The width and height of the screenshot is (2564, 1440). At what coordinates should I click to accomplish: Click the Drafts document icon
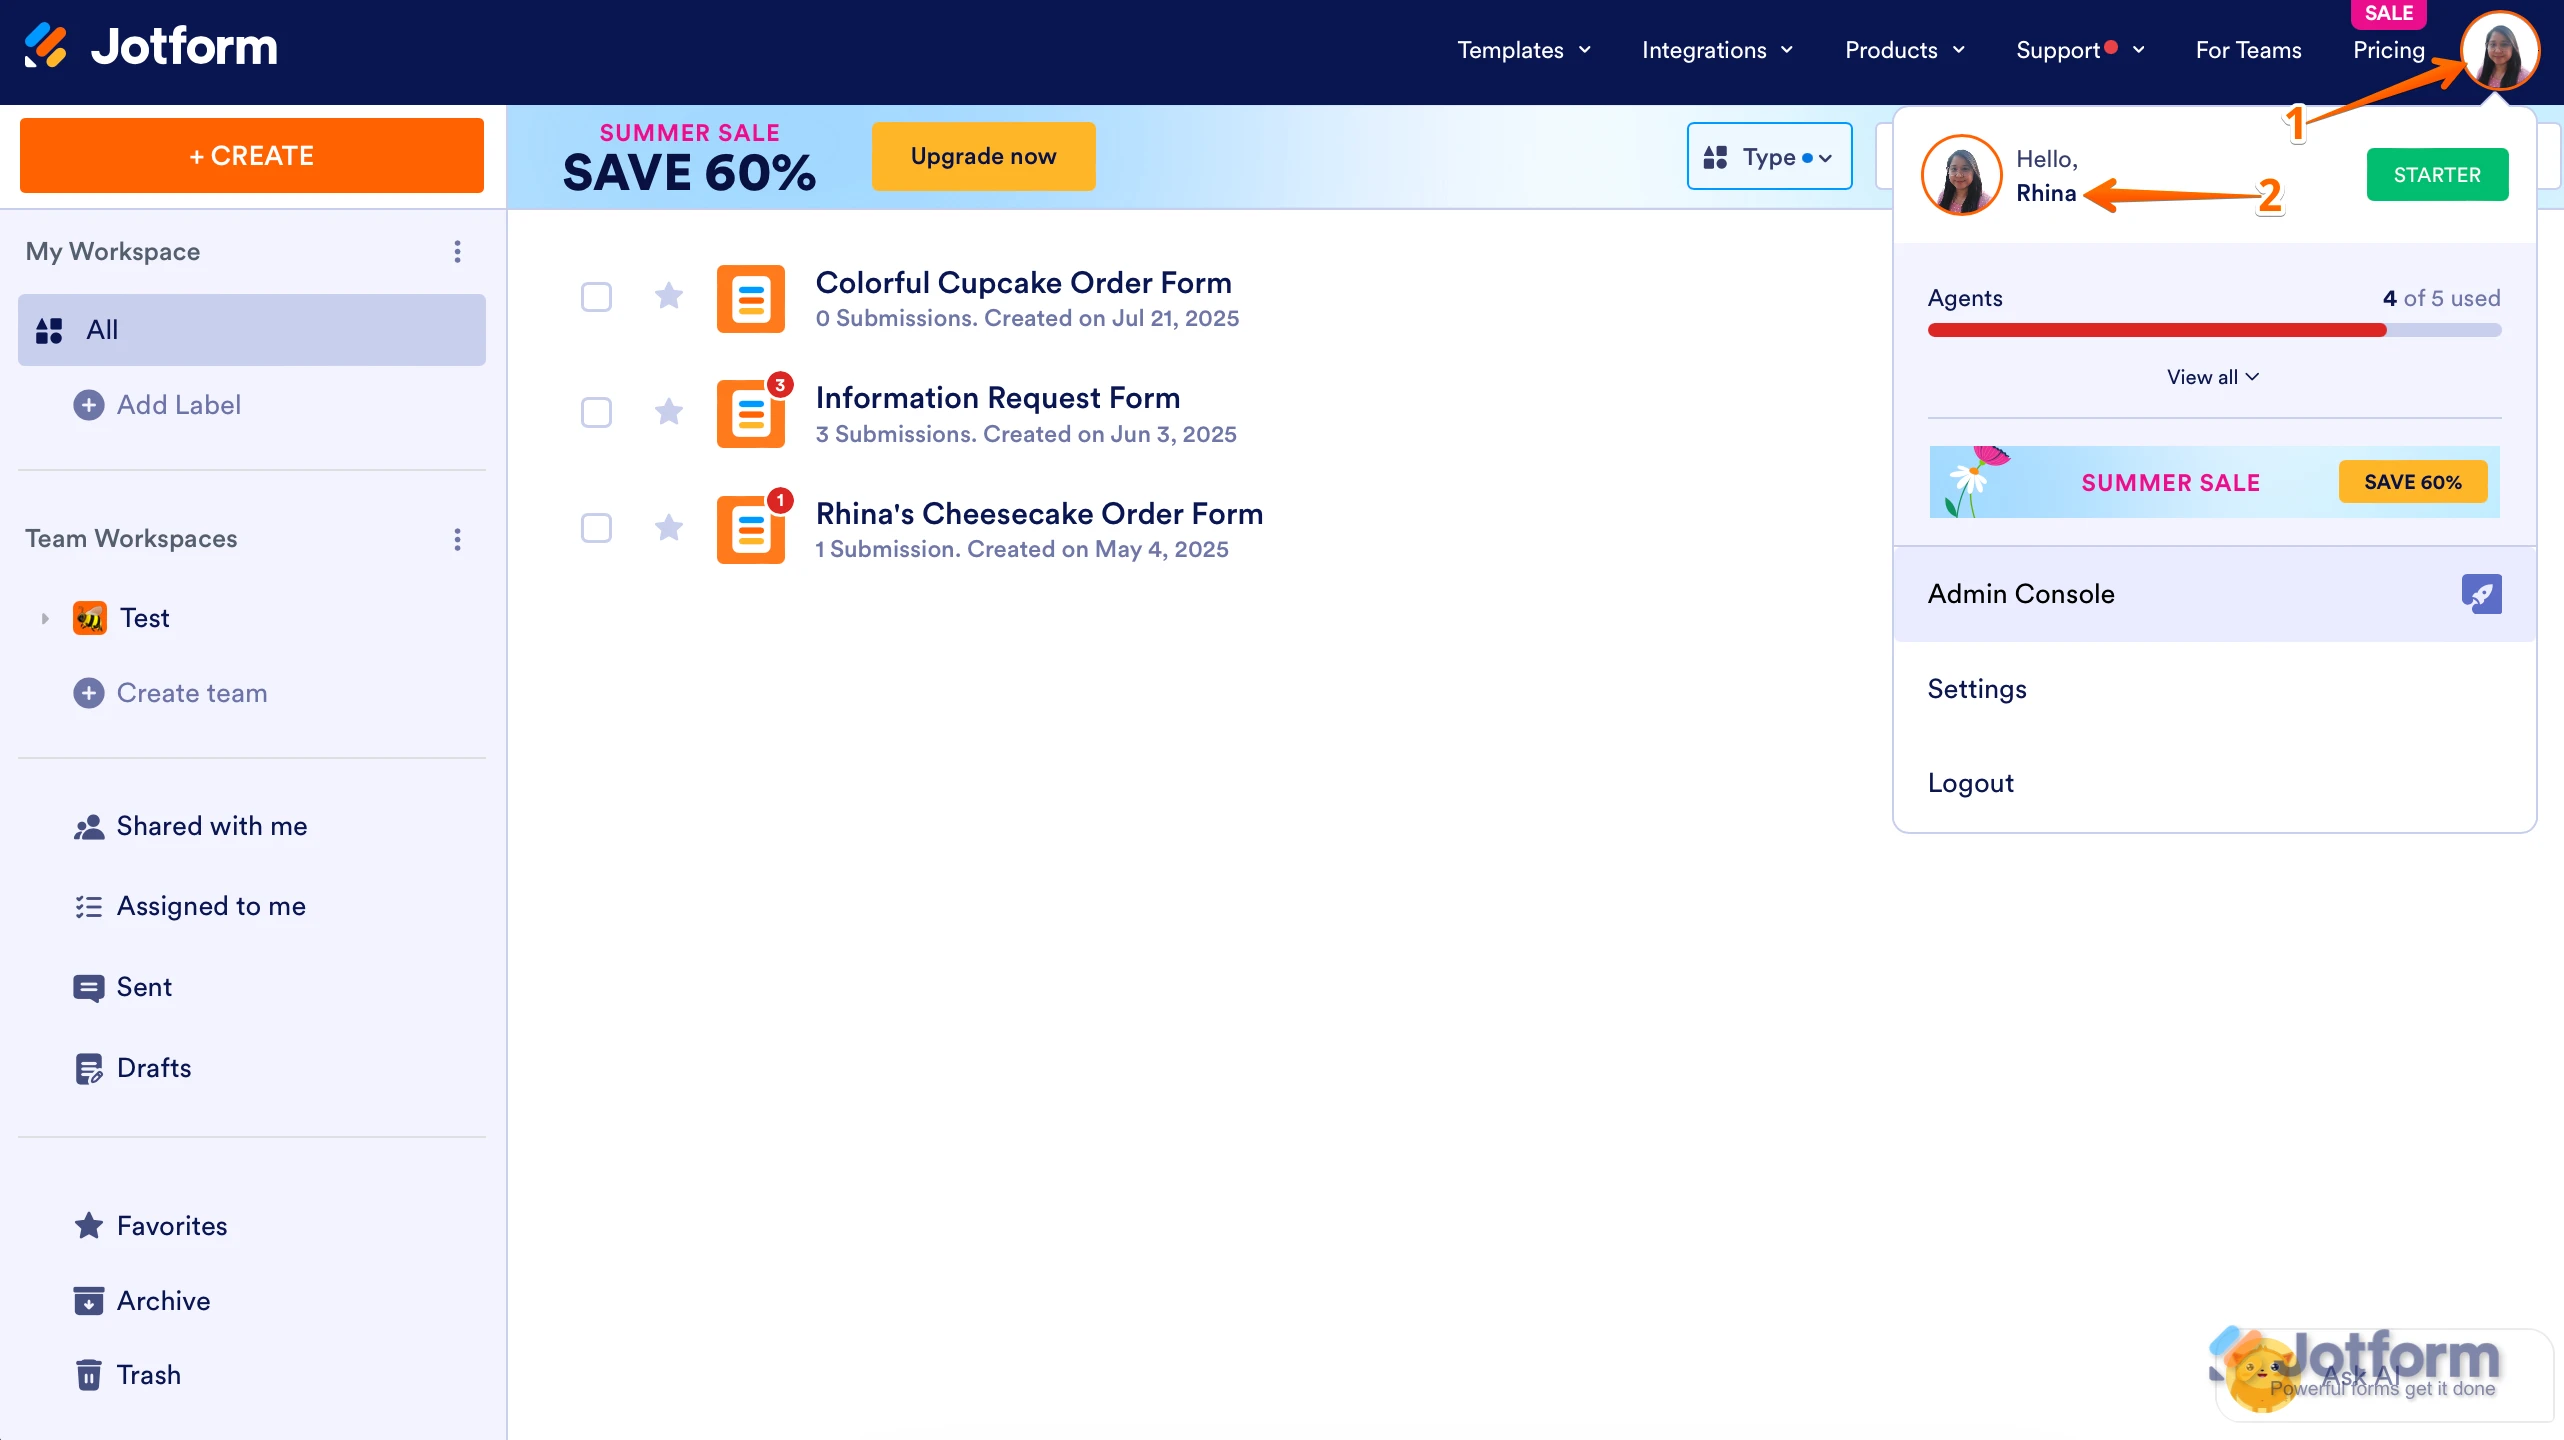[x=89, y=1069]
